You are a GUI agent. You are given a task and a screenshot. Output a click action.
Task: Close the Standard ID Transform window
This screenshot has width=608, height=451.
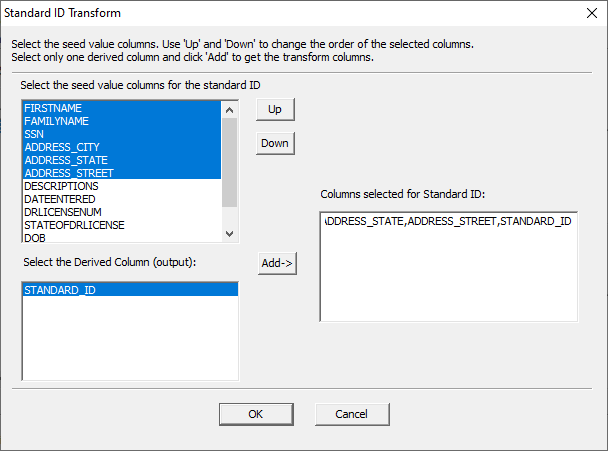592,13
